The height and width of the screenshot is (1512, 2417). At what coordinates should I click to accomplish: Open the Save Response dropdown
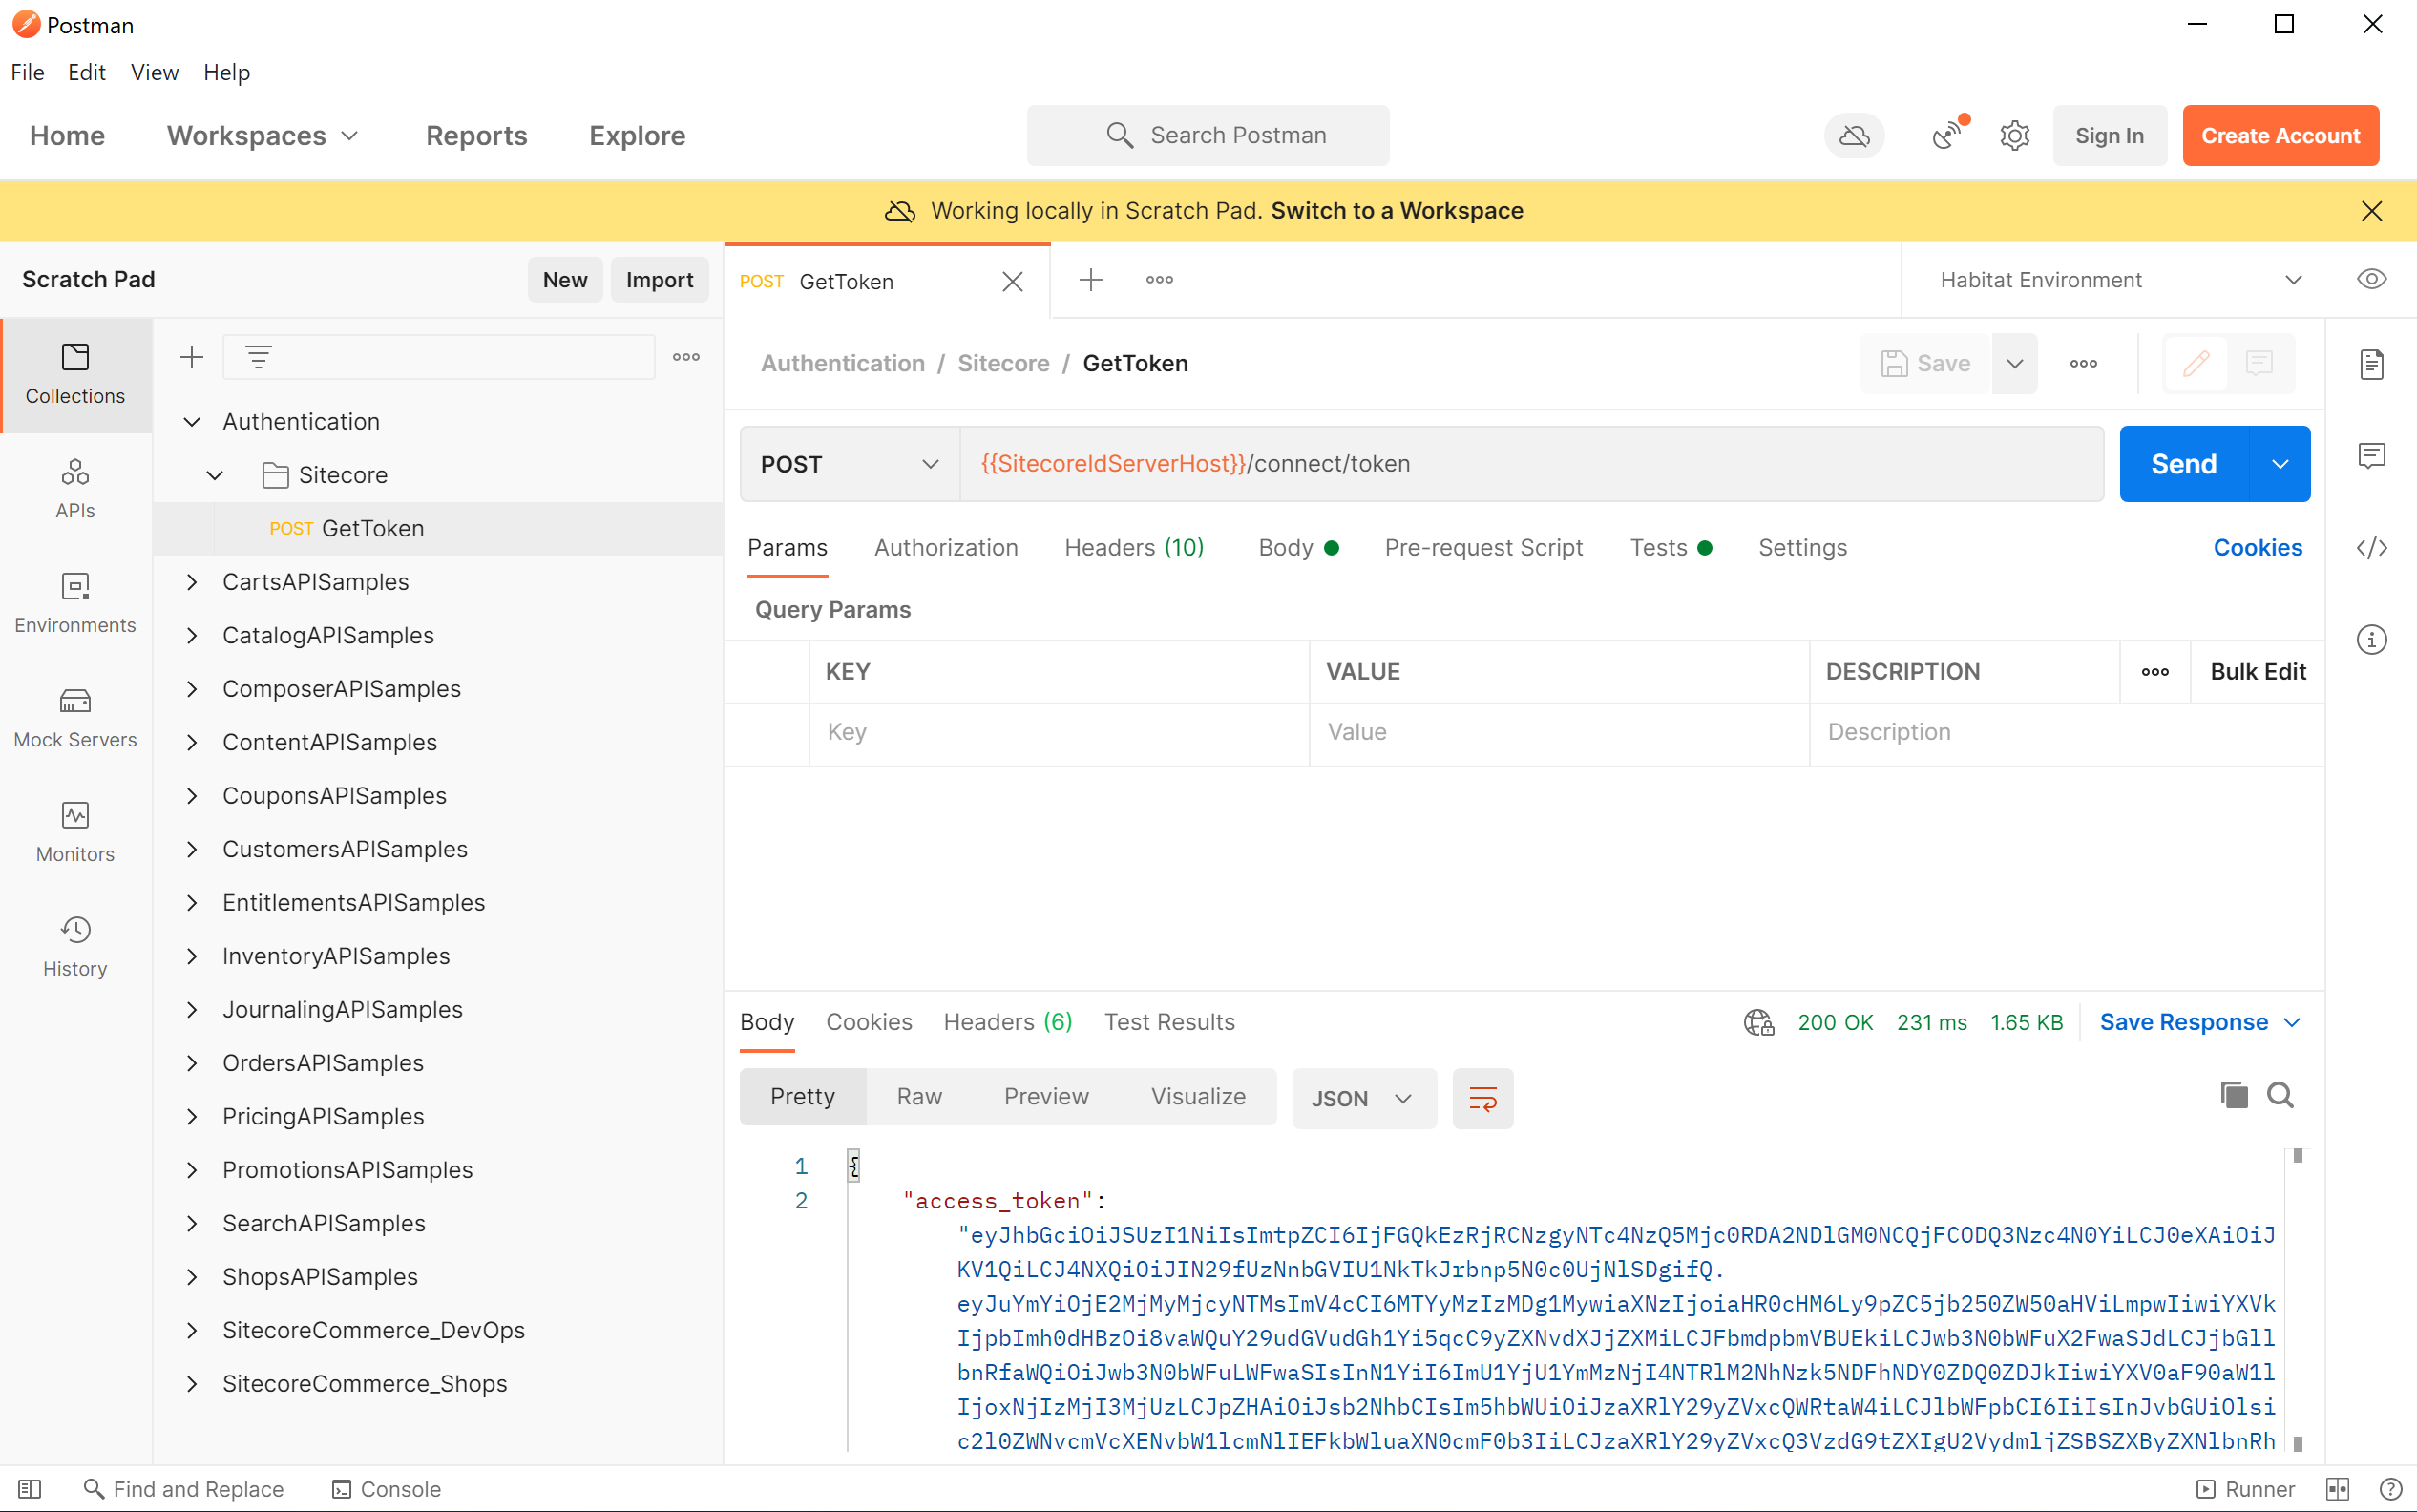(2200, 1022)
